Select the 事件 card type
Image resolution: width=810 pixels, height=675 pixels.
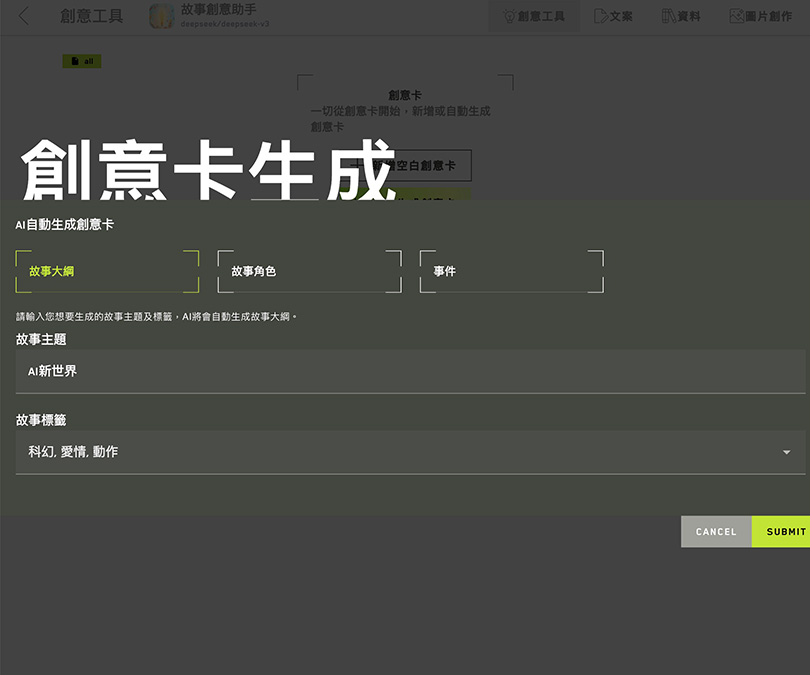tap(511, 271)
